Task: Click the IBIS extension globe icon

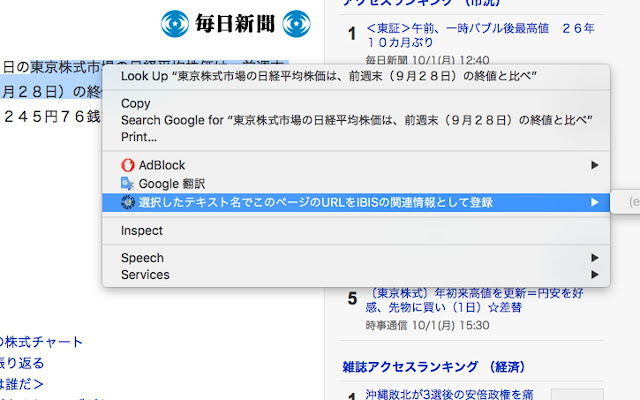Action: tap(128, 202)
